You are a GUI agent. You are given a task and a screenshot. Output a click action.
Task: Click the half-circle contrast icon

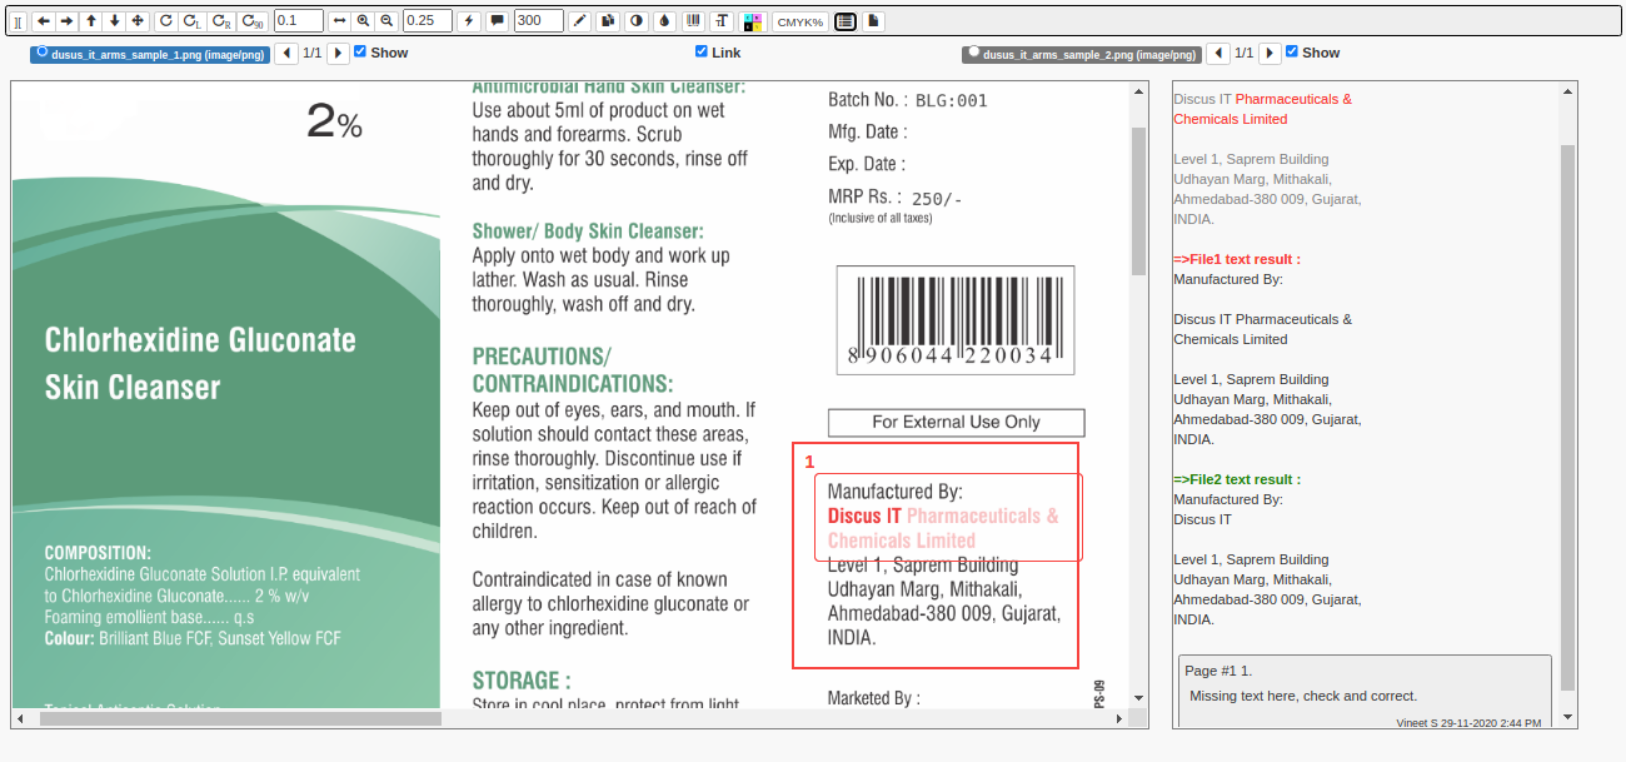(x=636, y=21)
